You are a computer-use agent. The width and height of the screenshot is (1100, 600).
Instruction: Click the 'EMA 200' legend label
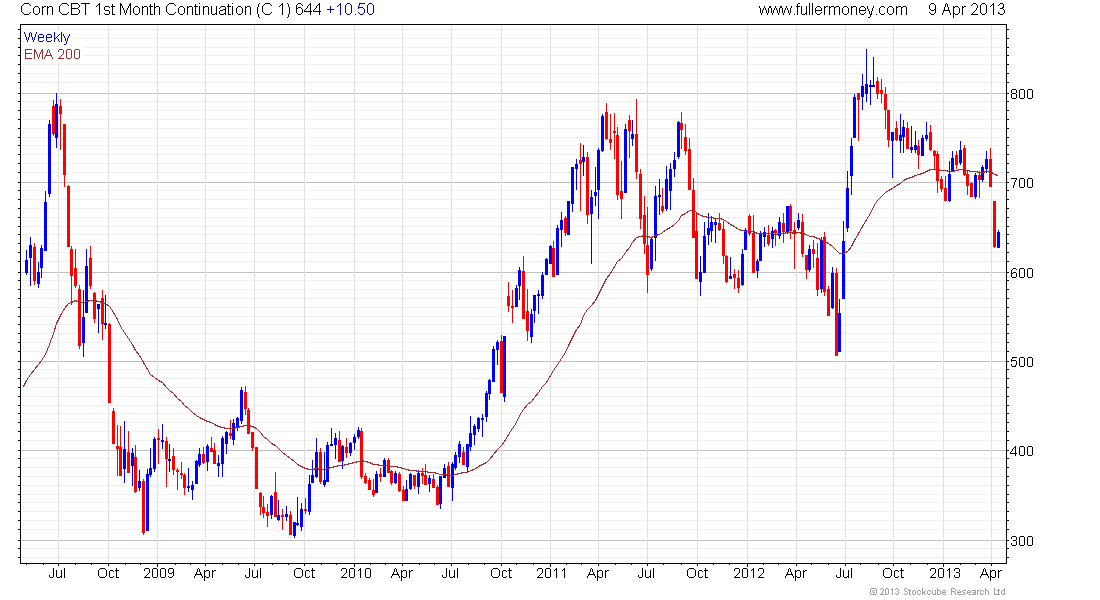coord(52,54)
